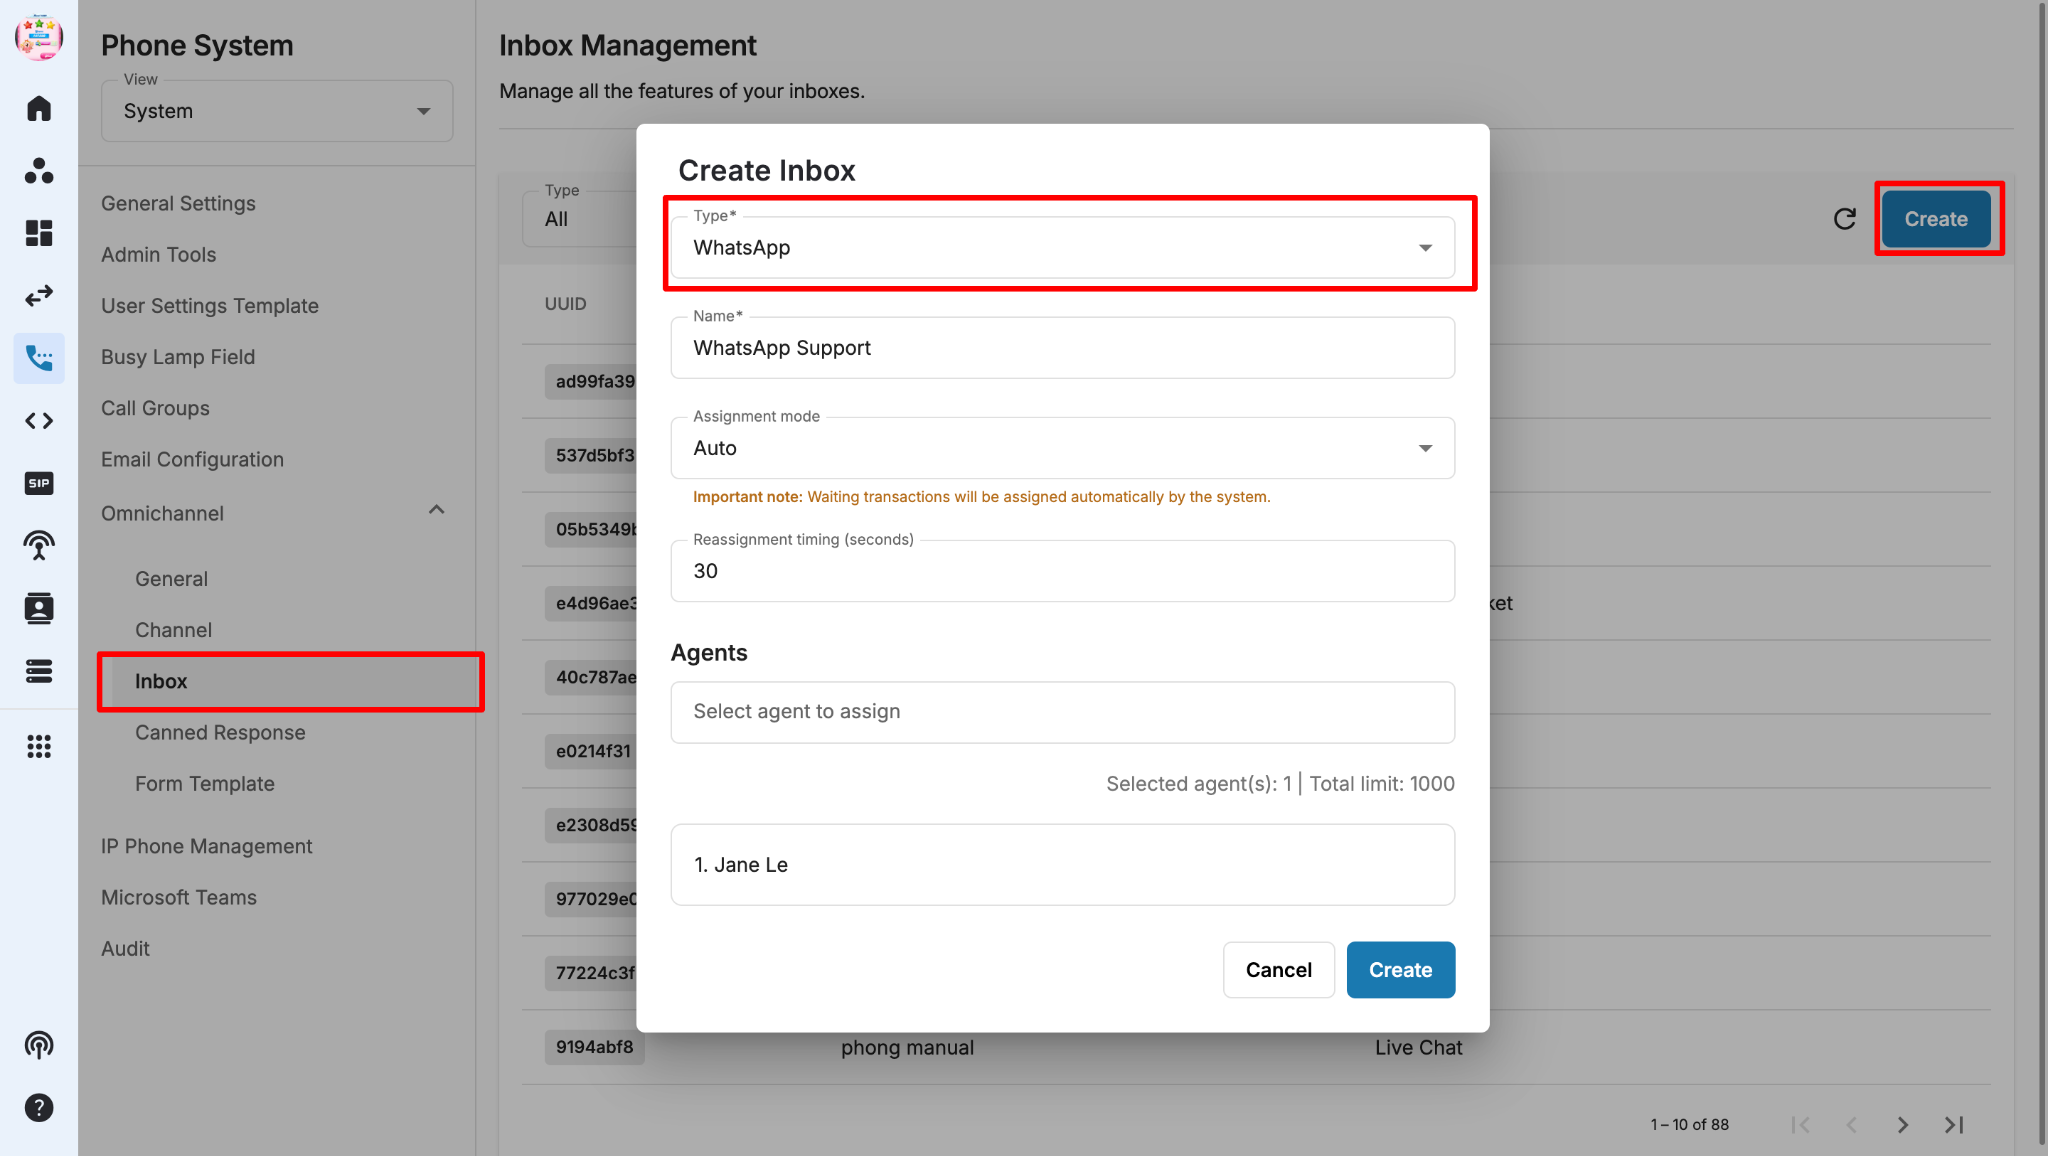Open Form Template submenu

point(204,783)
